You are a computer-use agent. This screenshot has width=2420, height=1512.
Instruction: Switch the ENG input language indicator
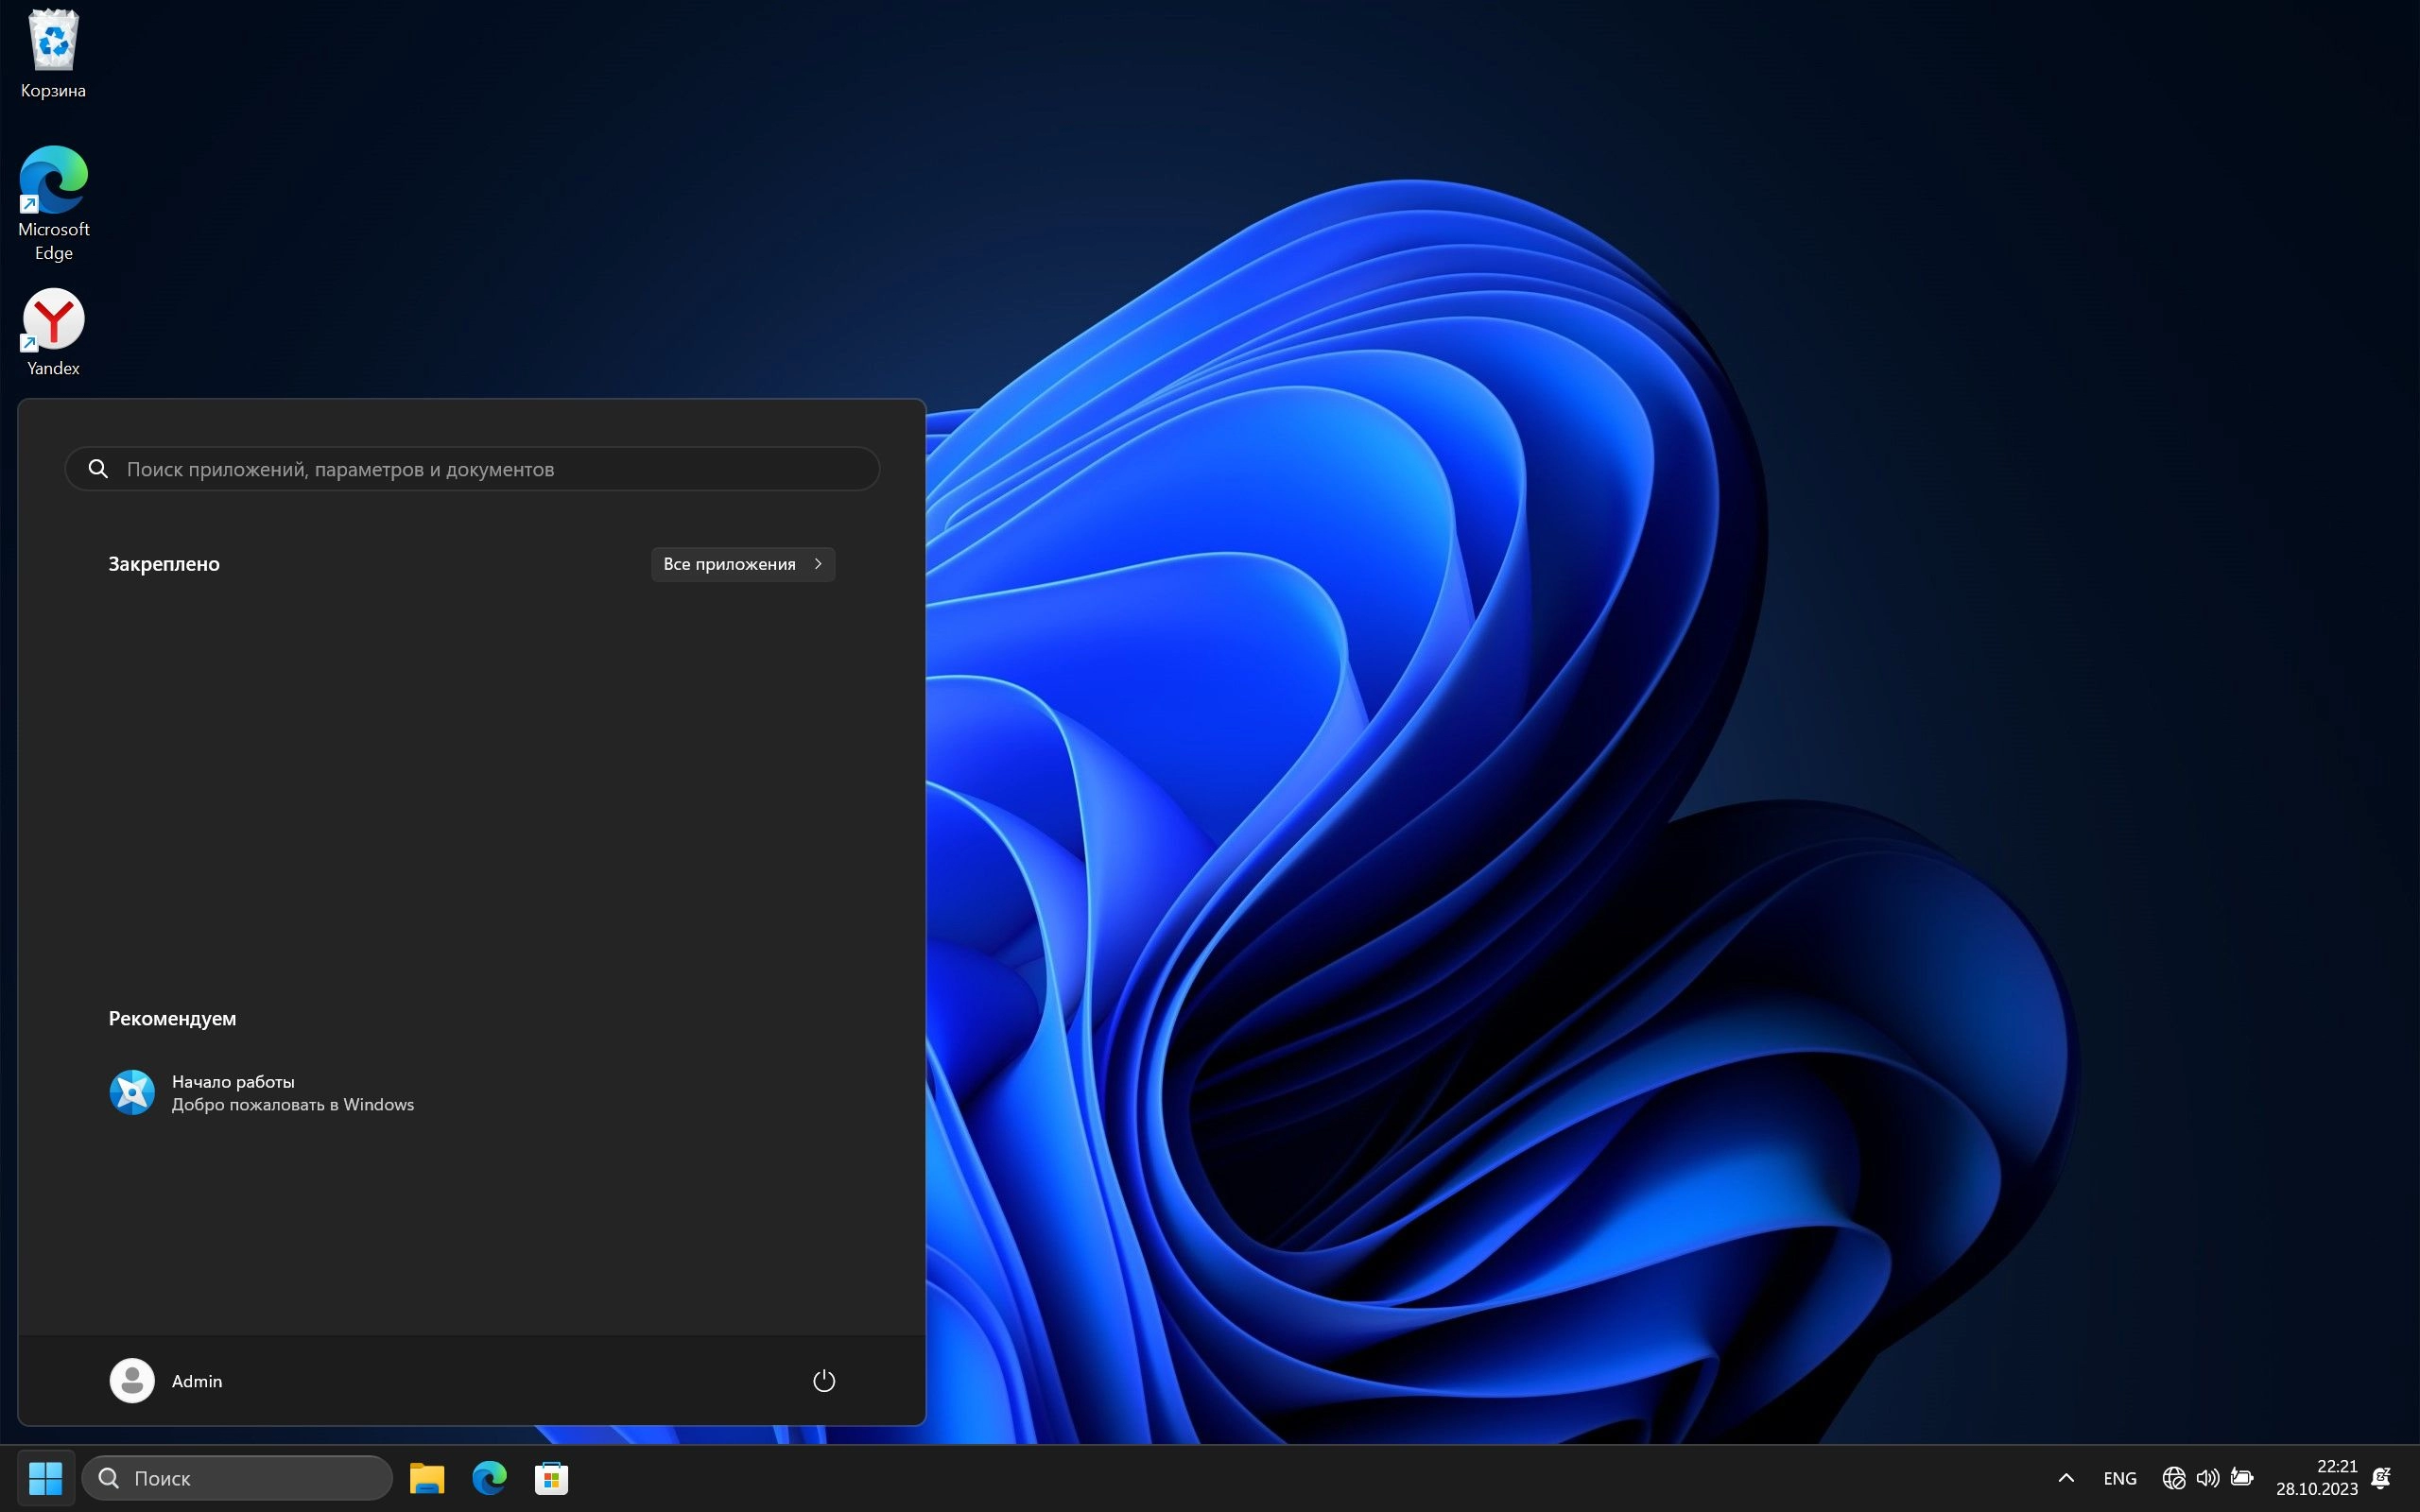click(x=2119, y=1477)
